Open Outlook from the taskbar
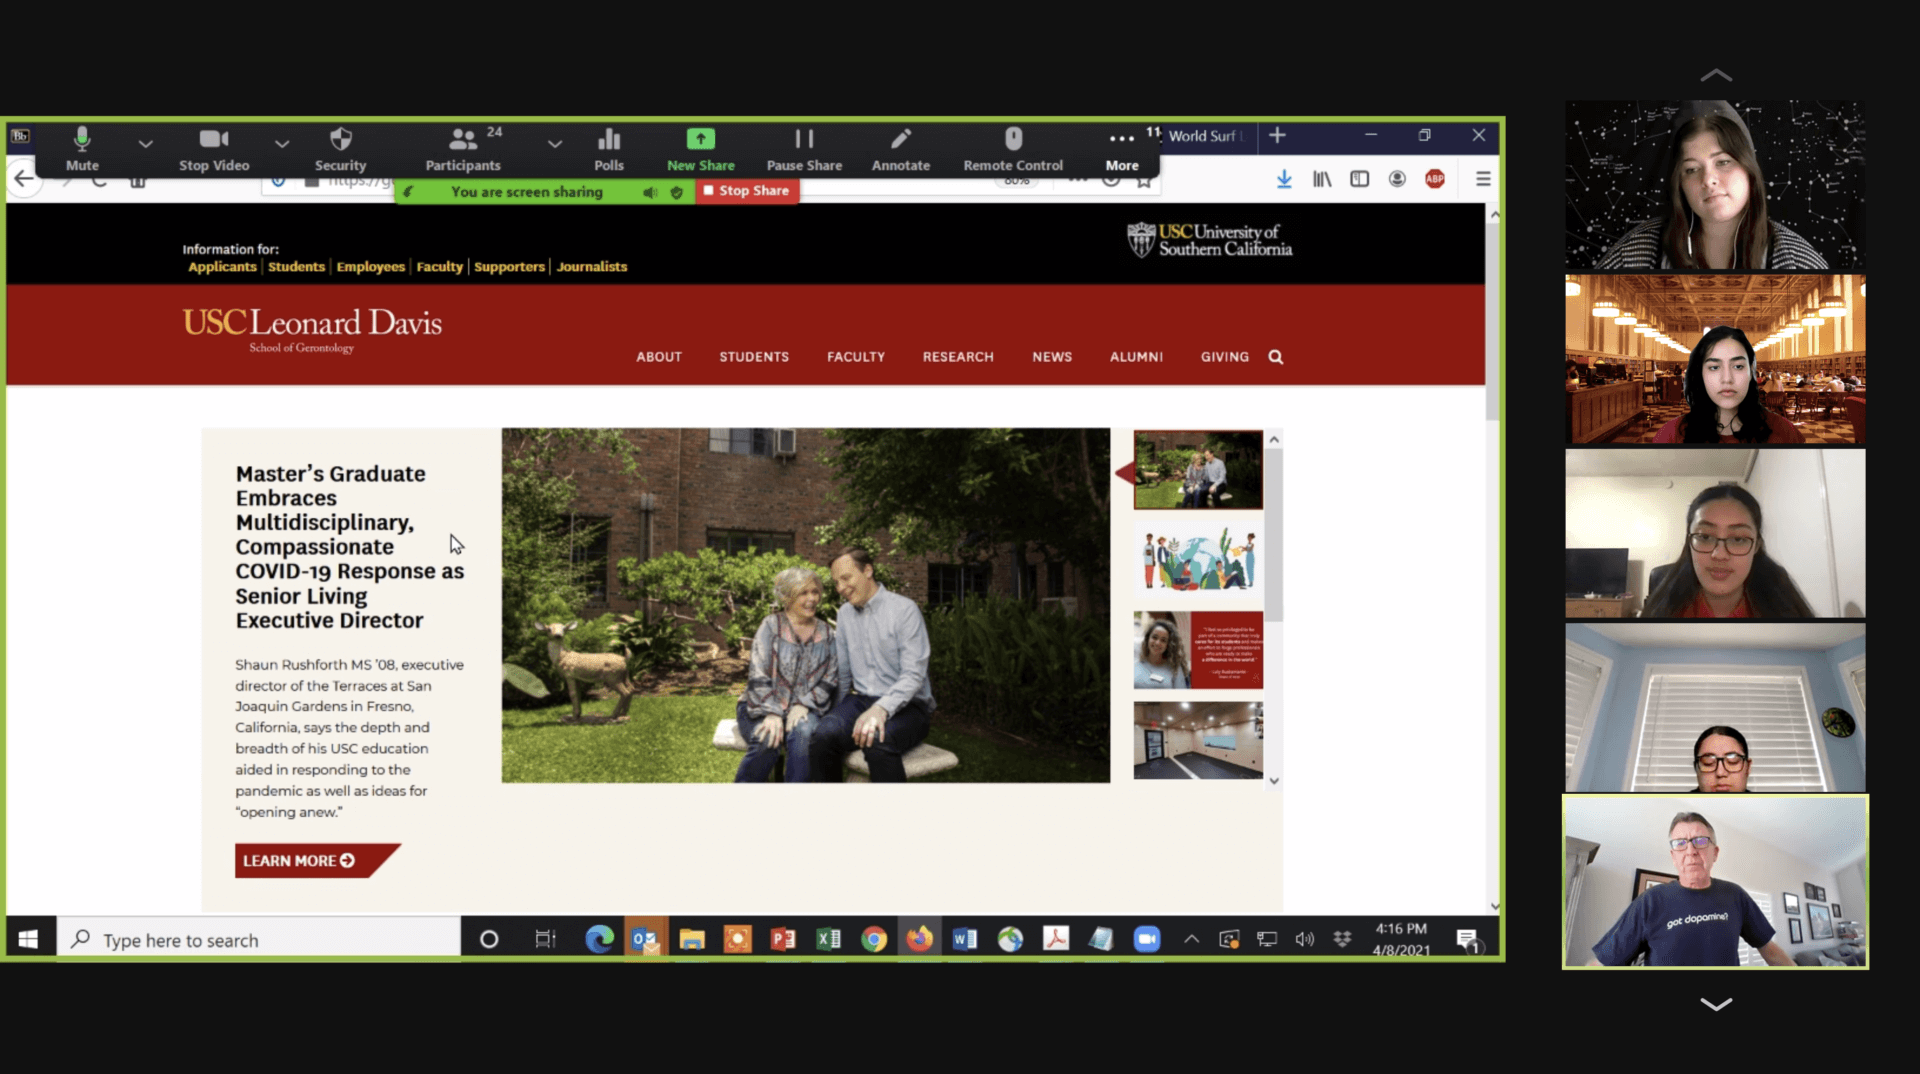Screen dimensions: 1920x1074 click(645, 939)
